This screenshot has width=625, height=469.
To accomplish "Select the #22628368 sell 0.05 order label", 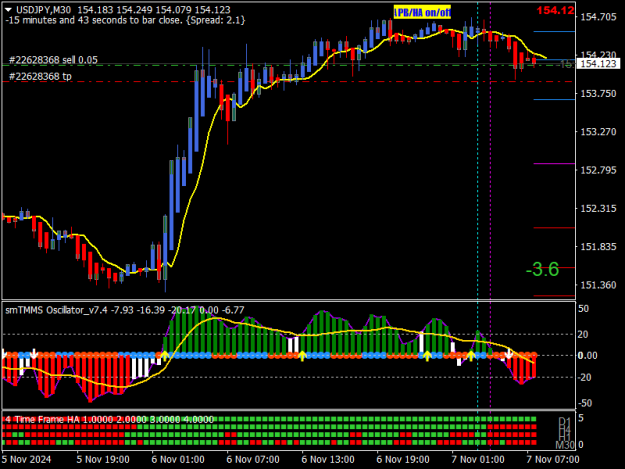I will (x=53, y=60).
